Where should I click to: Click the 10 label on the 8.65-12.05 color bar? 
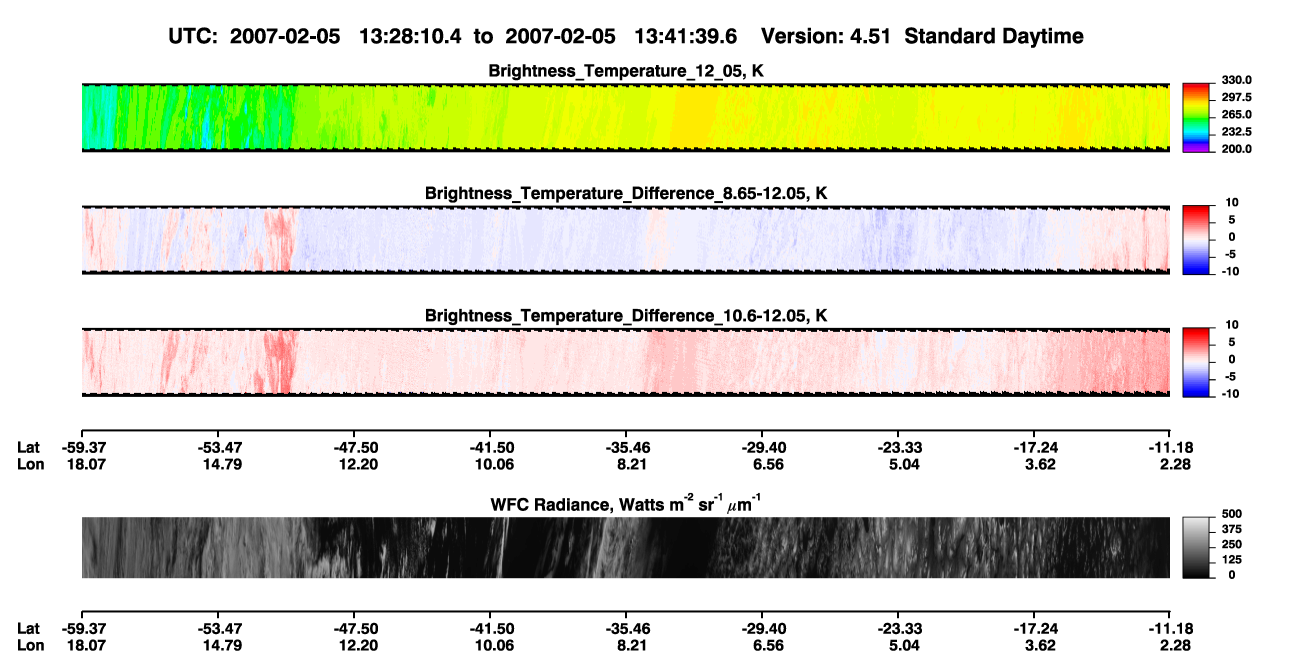pos(1233,202)
